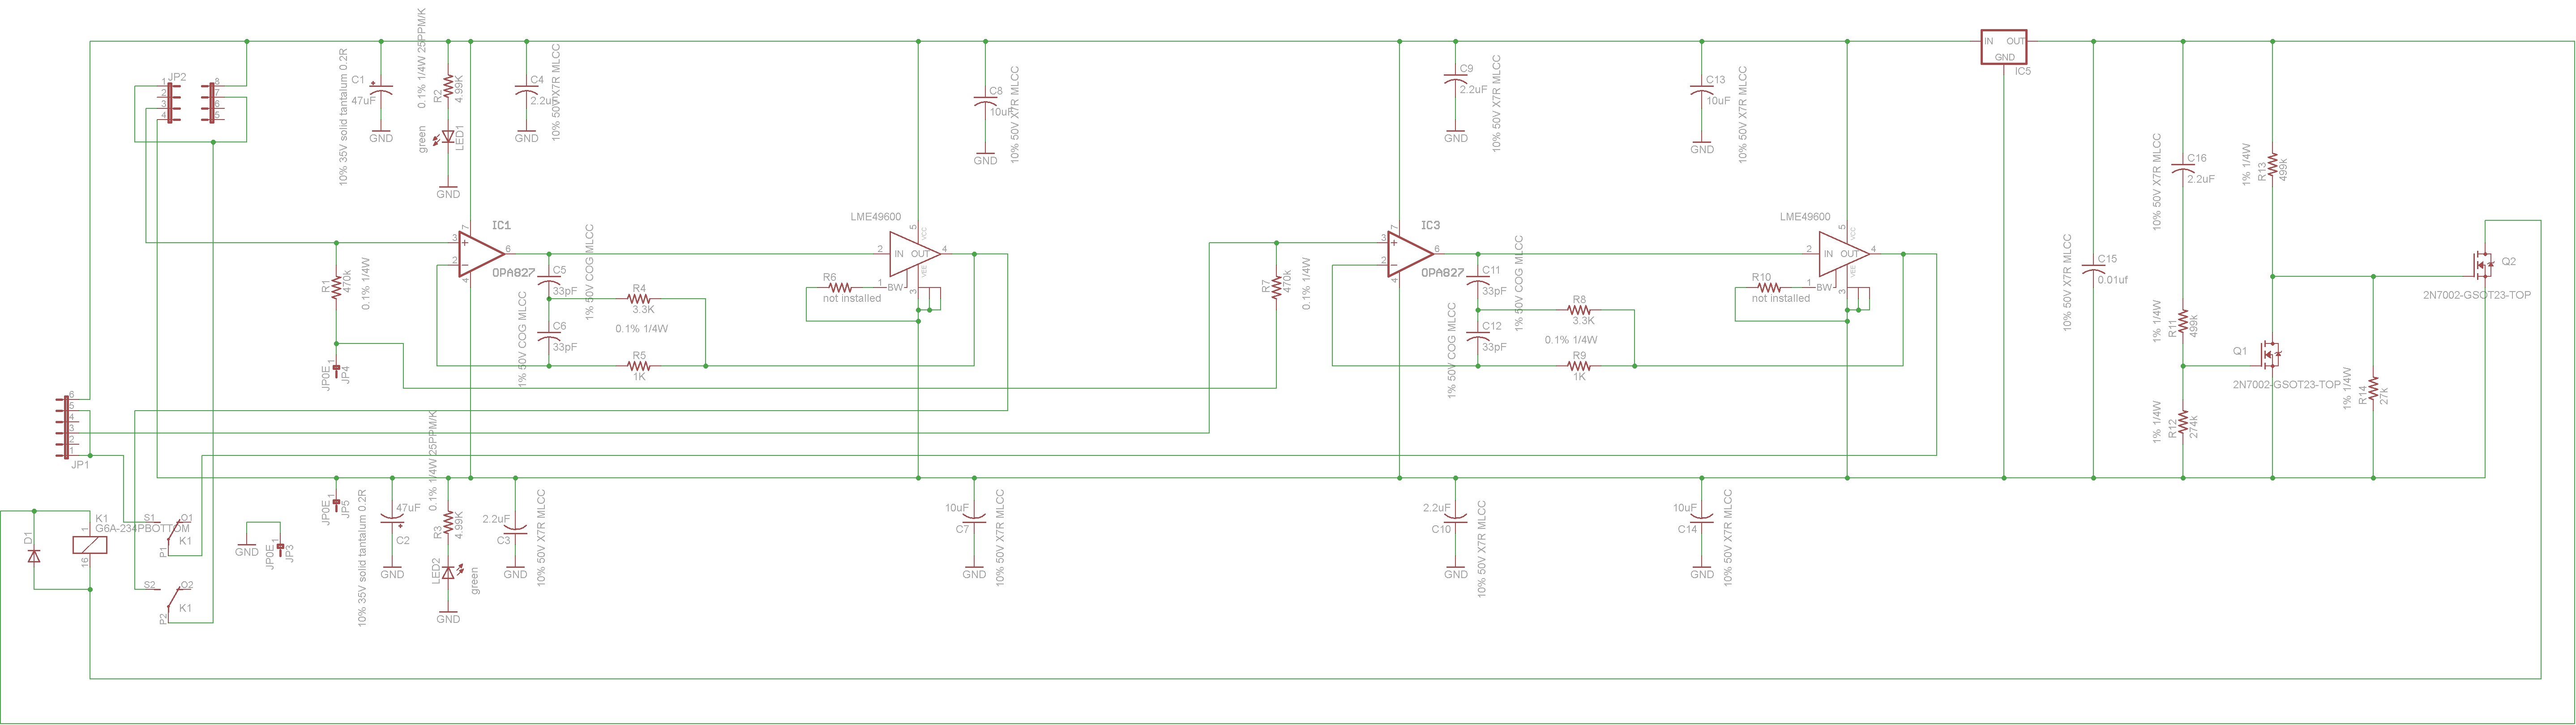This screenshot has height=725, width=2576.
Task: Click the '274k' value text
Action: pos(2194,428)
